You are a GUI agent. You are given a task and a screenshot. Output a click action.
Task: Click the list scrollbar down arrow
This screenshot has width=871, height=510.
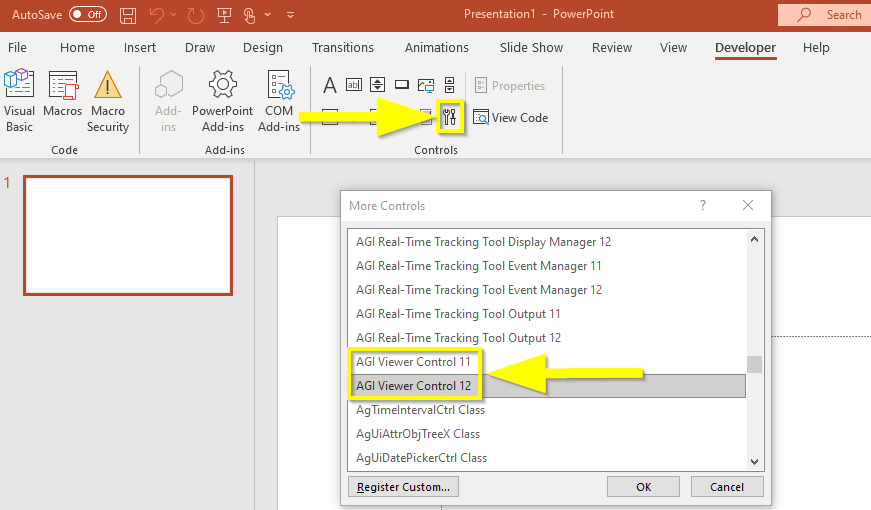(x=754, y=462)
